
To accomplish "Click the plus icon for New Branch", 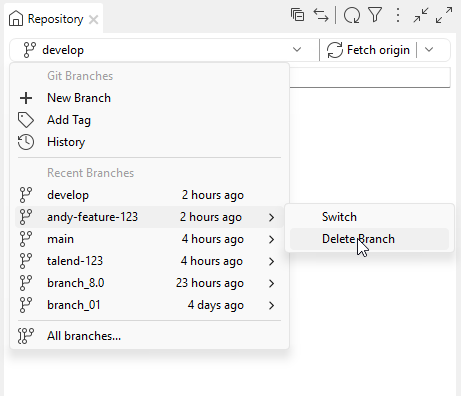I will [x=26, y=98].
